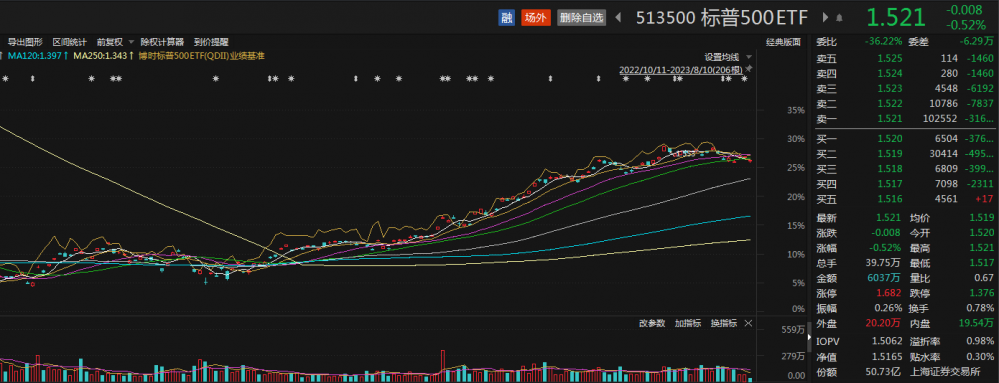Click the 金额 value 6037万
Screen dimensions: 999x383
pos(885,278)
